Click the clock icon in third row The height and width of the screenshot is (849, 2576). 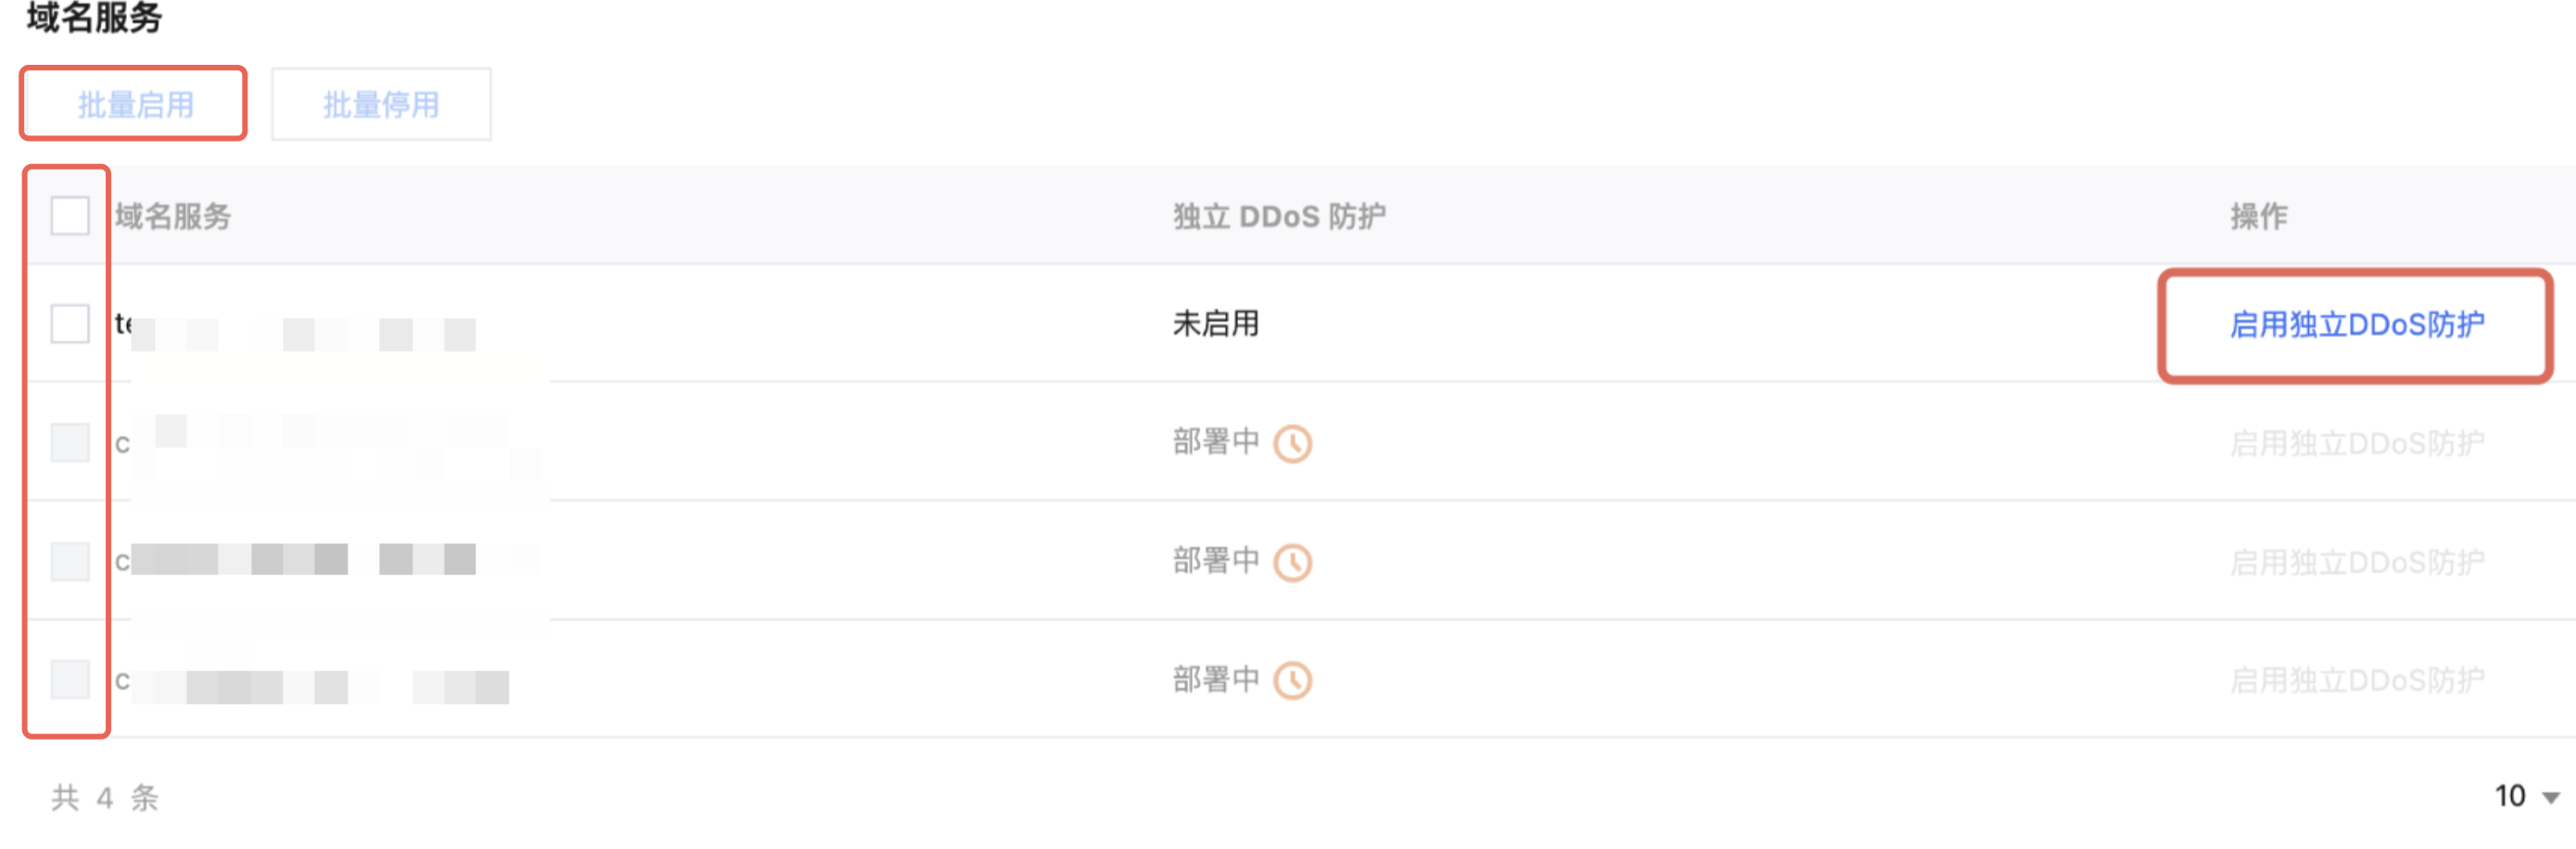[1292, 562]
